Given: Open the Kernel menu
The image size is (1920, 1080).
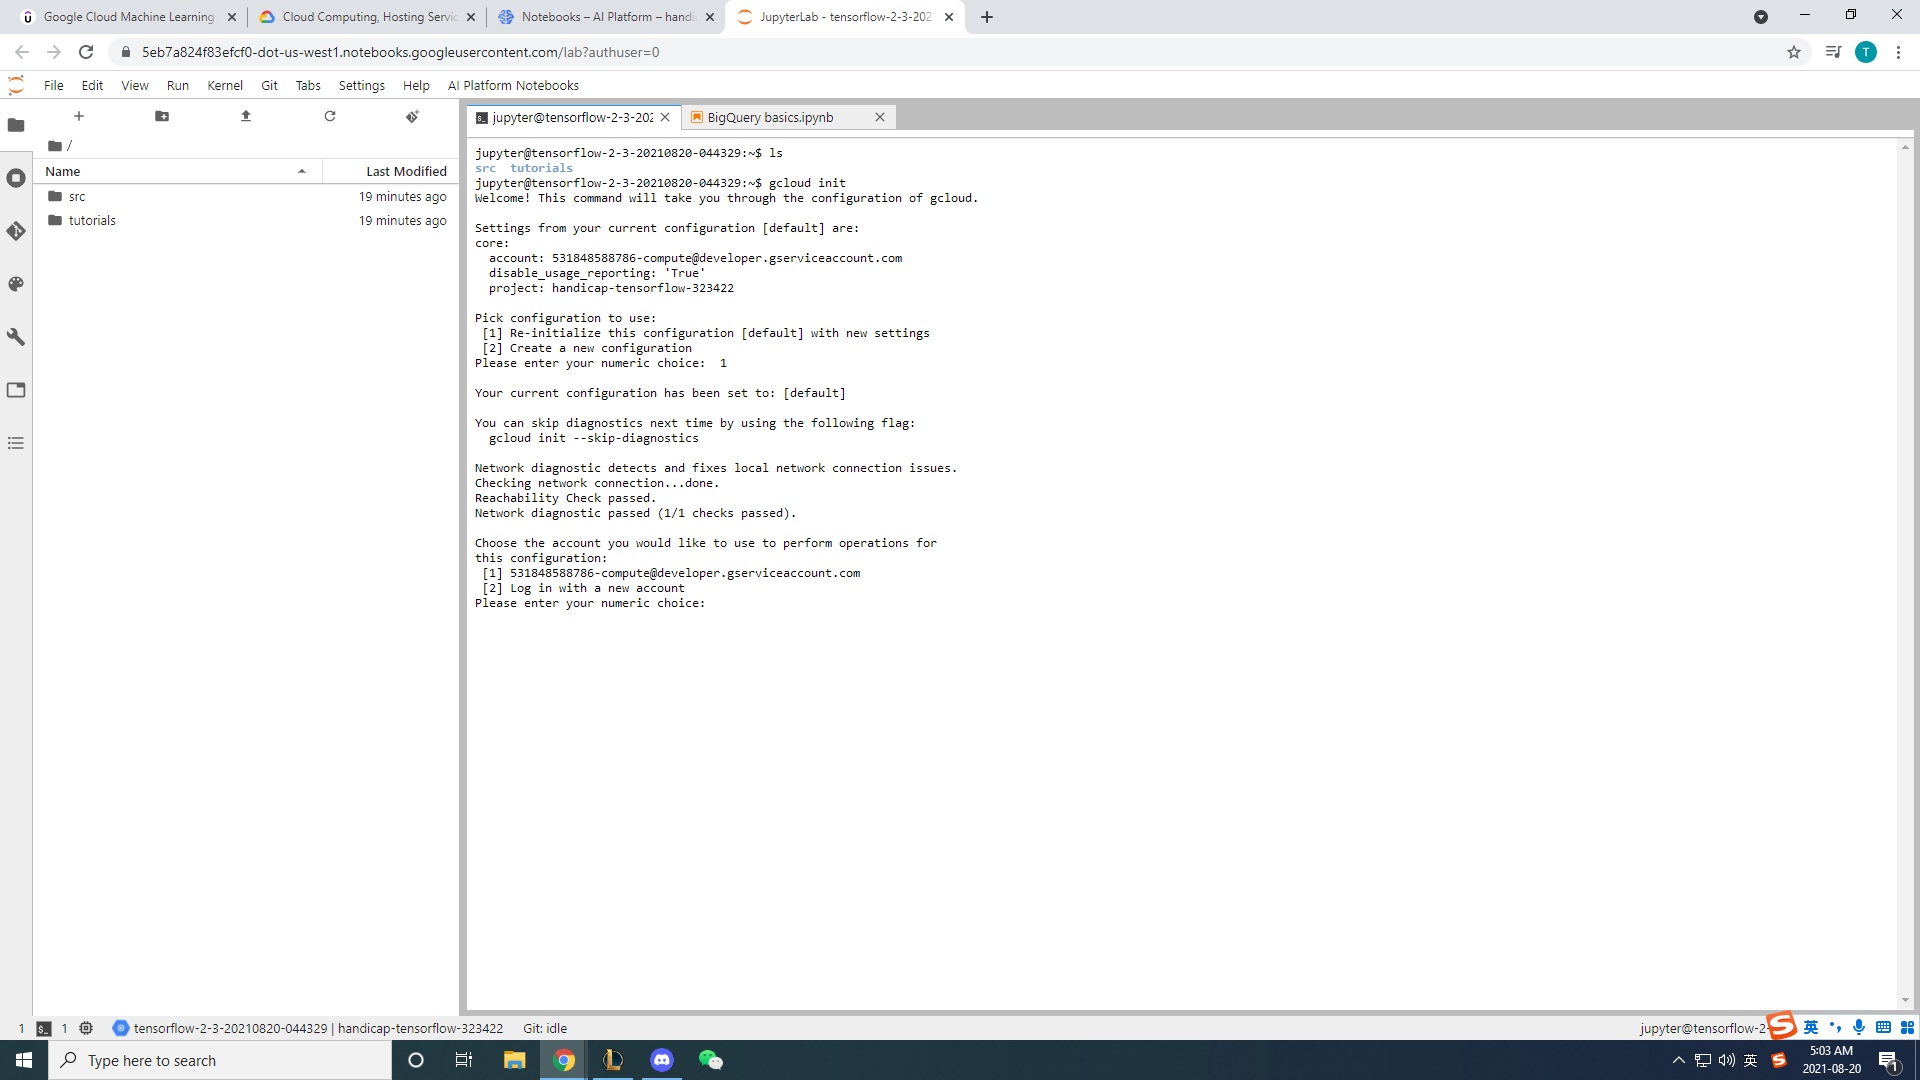Looking at the screenshot, I should coord(225,85).
